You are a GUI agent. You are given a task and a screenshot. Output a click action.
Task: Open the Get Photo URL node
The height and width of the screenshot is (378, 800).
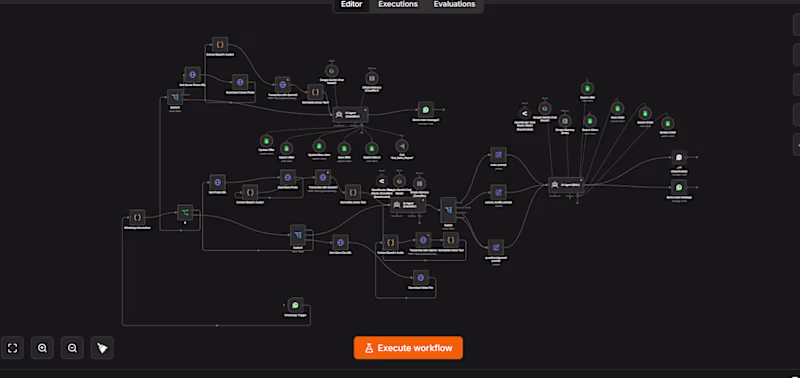(x=217, y=182)
